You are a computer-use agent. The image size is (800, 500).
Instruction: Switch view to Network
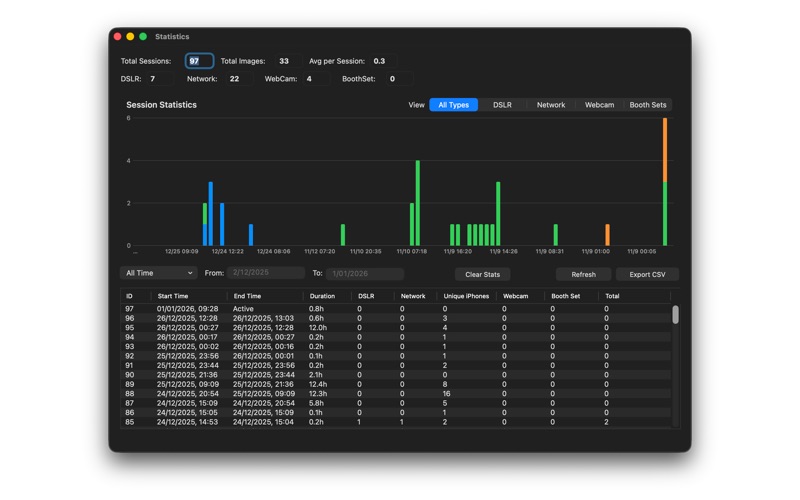(x=551, y=105)
